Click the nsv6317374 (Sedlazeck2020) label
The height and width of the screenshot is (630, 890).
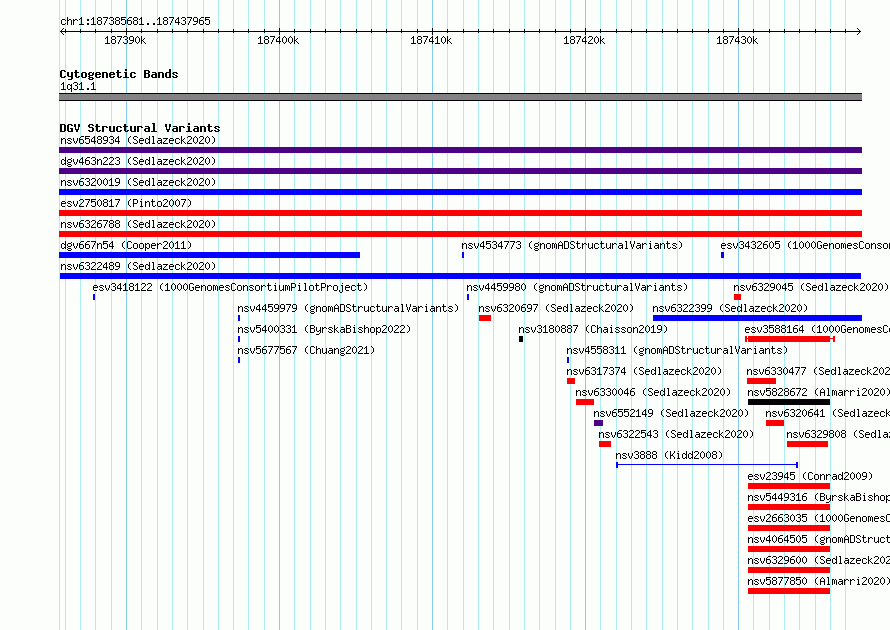coord(644,371)
